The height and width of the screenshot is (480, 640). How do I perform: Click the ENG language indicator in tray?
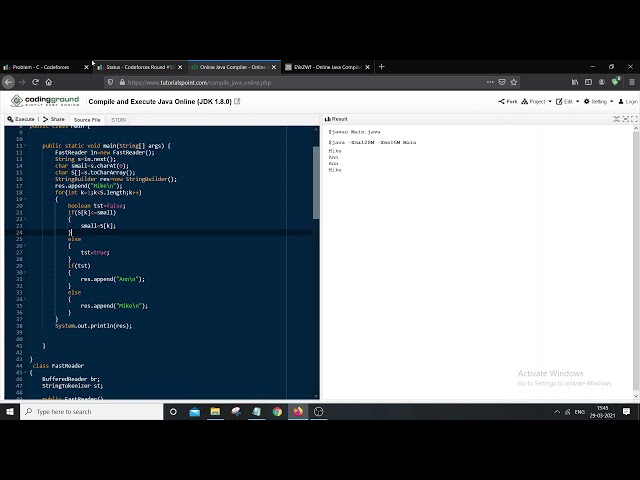point(580,412)
